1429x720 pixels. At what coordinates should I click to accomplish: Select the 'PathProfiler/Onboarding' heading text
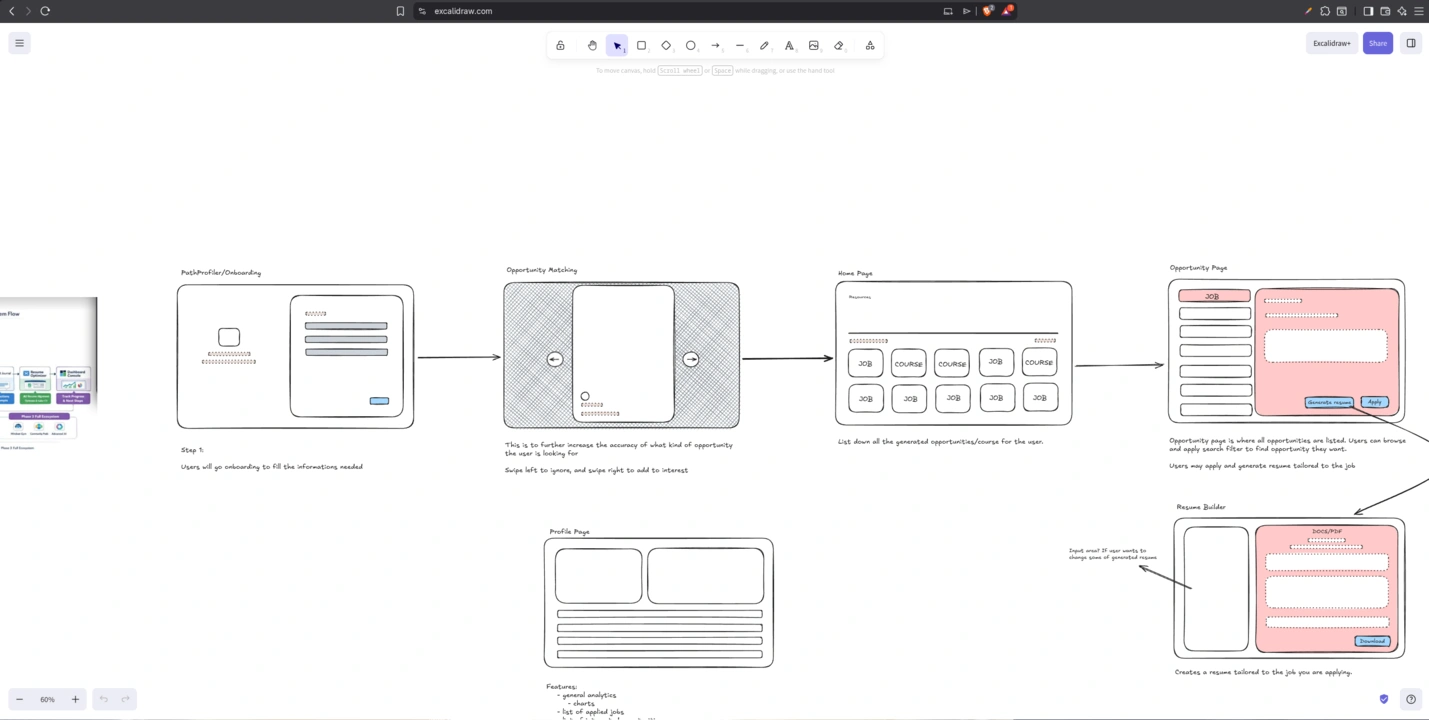221,272
